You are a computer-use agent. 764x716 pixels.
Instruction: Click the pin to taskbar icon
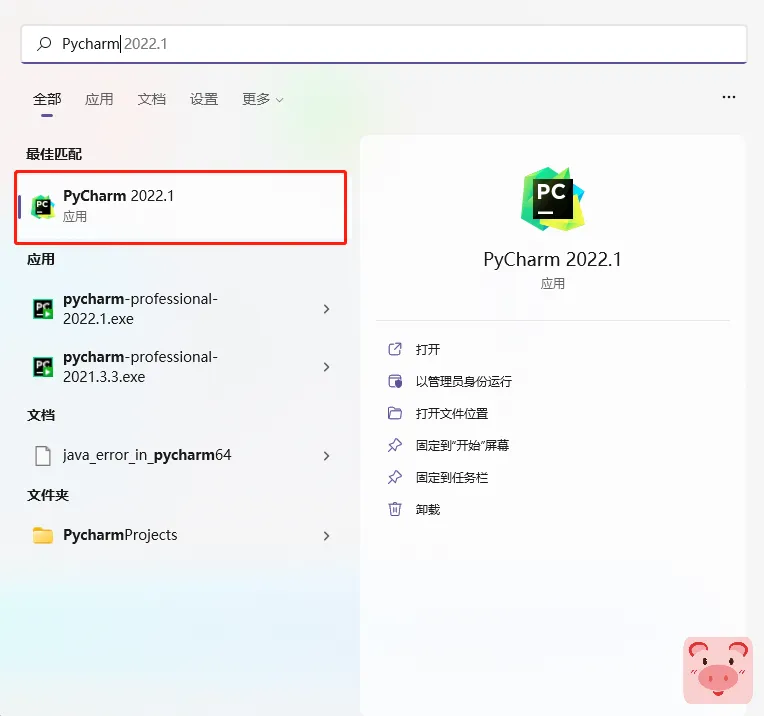click(x=395, y=477)
